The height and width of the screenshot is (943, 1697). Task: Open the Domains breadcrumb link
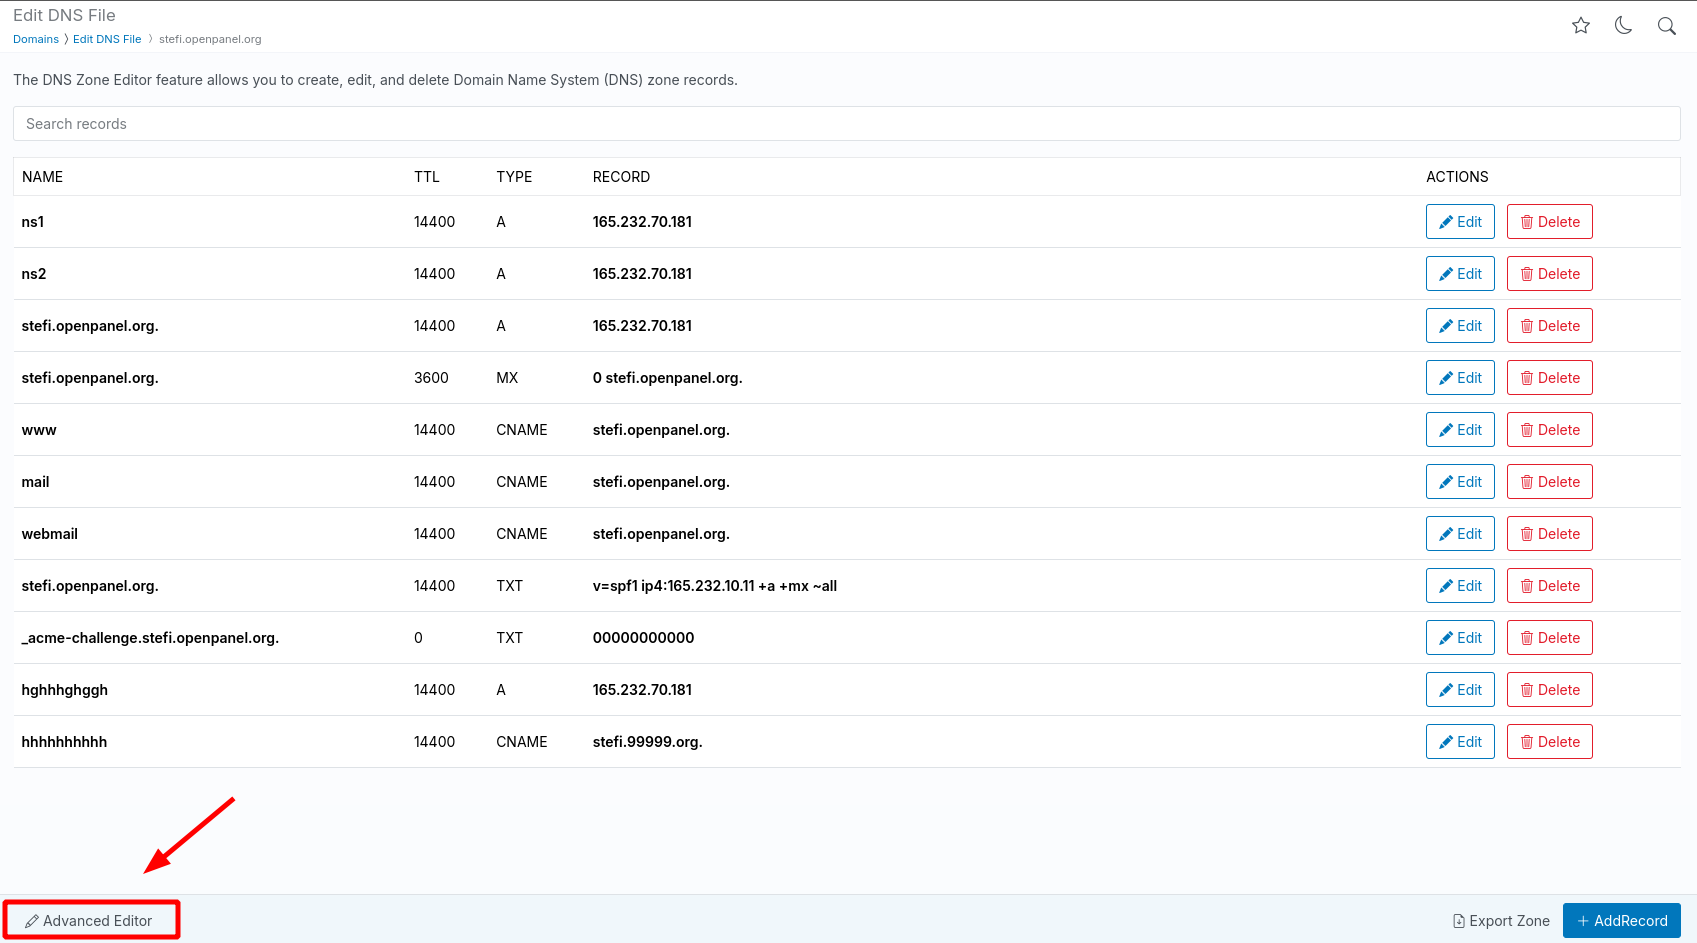36,39
